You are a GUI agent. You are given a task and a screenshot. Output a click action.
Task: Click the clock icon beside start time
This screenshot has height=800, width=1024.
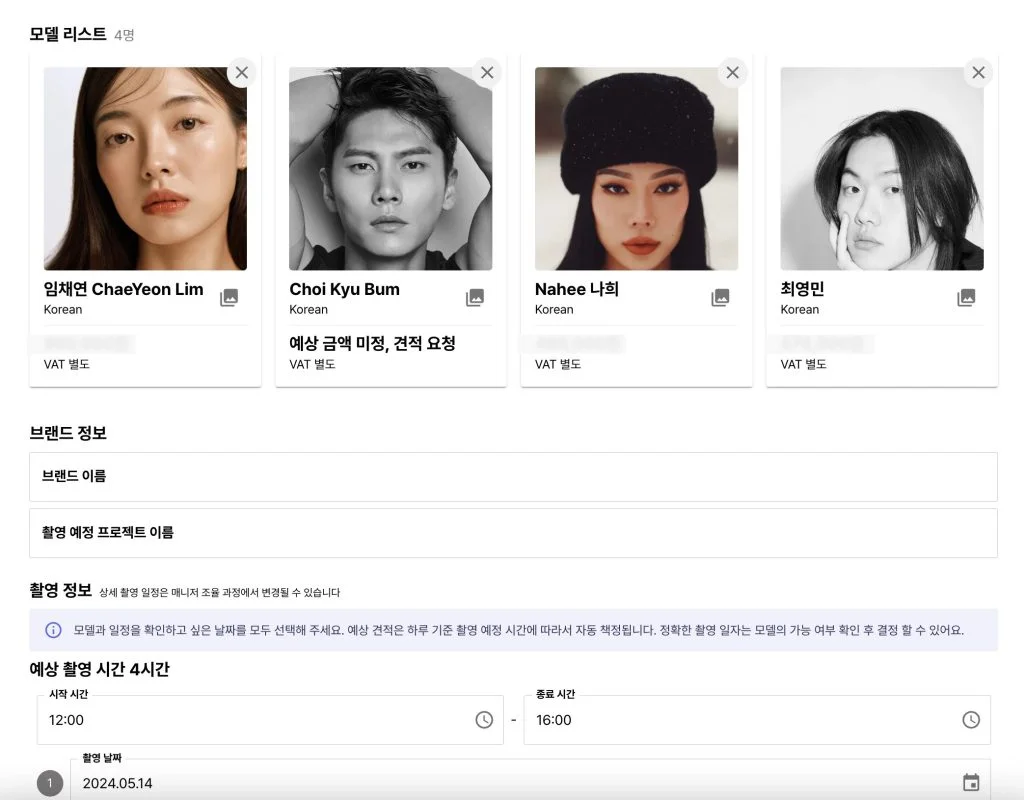point(484,719)
